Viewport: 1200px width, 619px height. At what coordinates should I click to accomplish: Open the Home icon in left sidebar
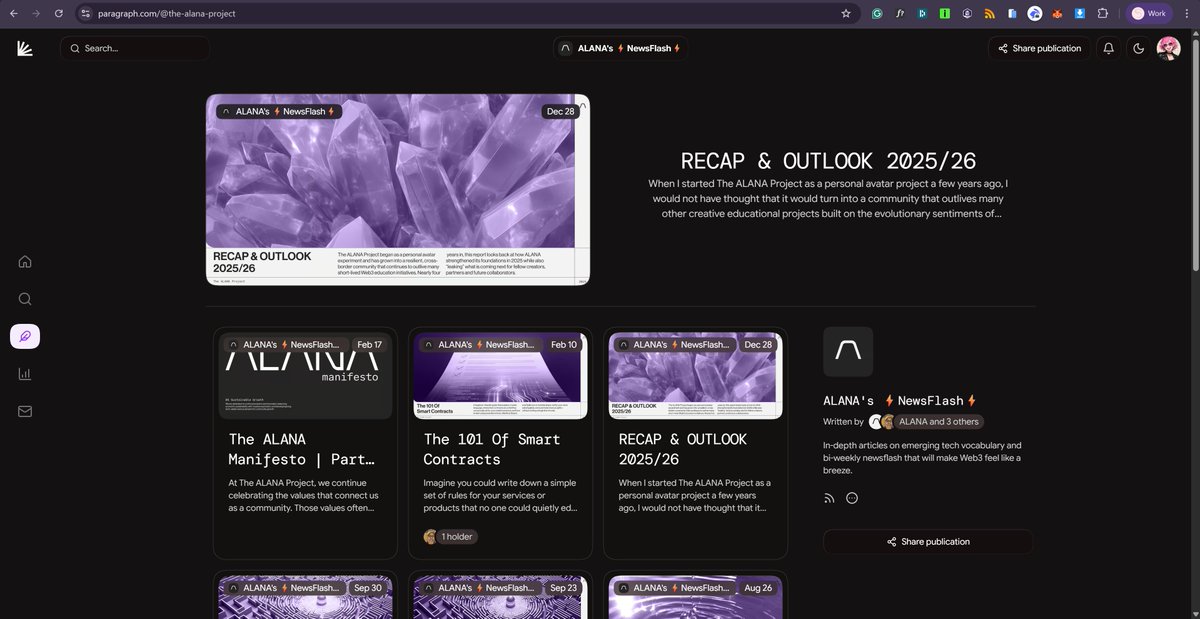[25, 262]
